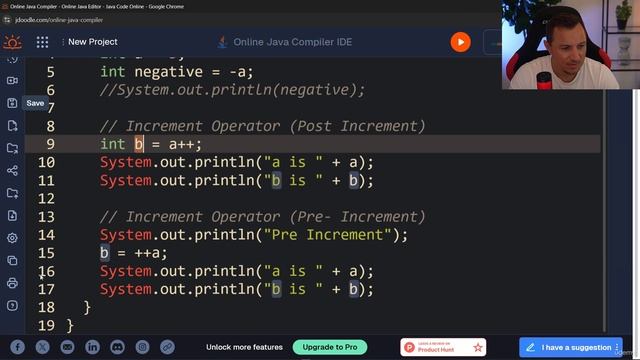The height and width of the screenshot is (360, 640).
Task: Open the three-dot menu on suggestion button
Action: click(x=617, y=347)
